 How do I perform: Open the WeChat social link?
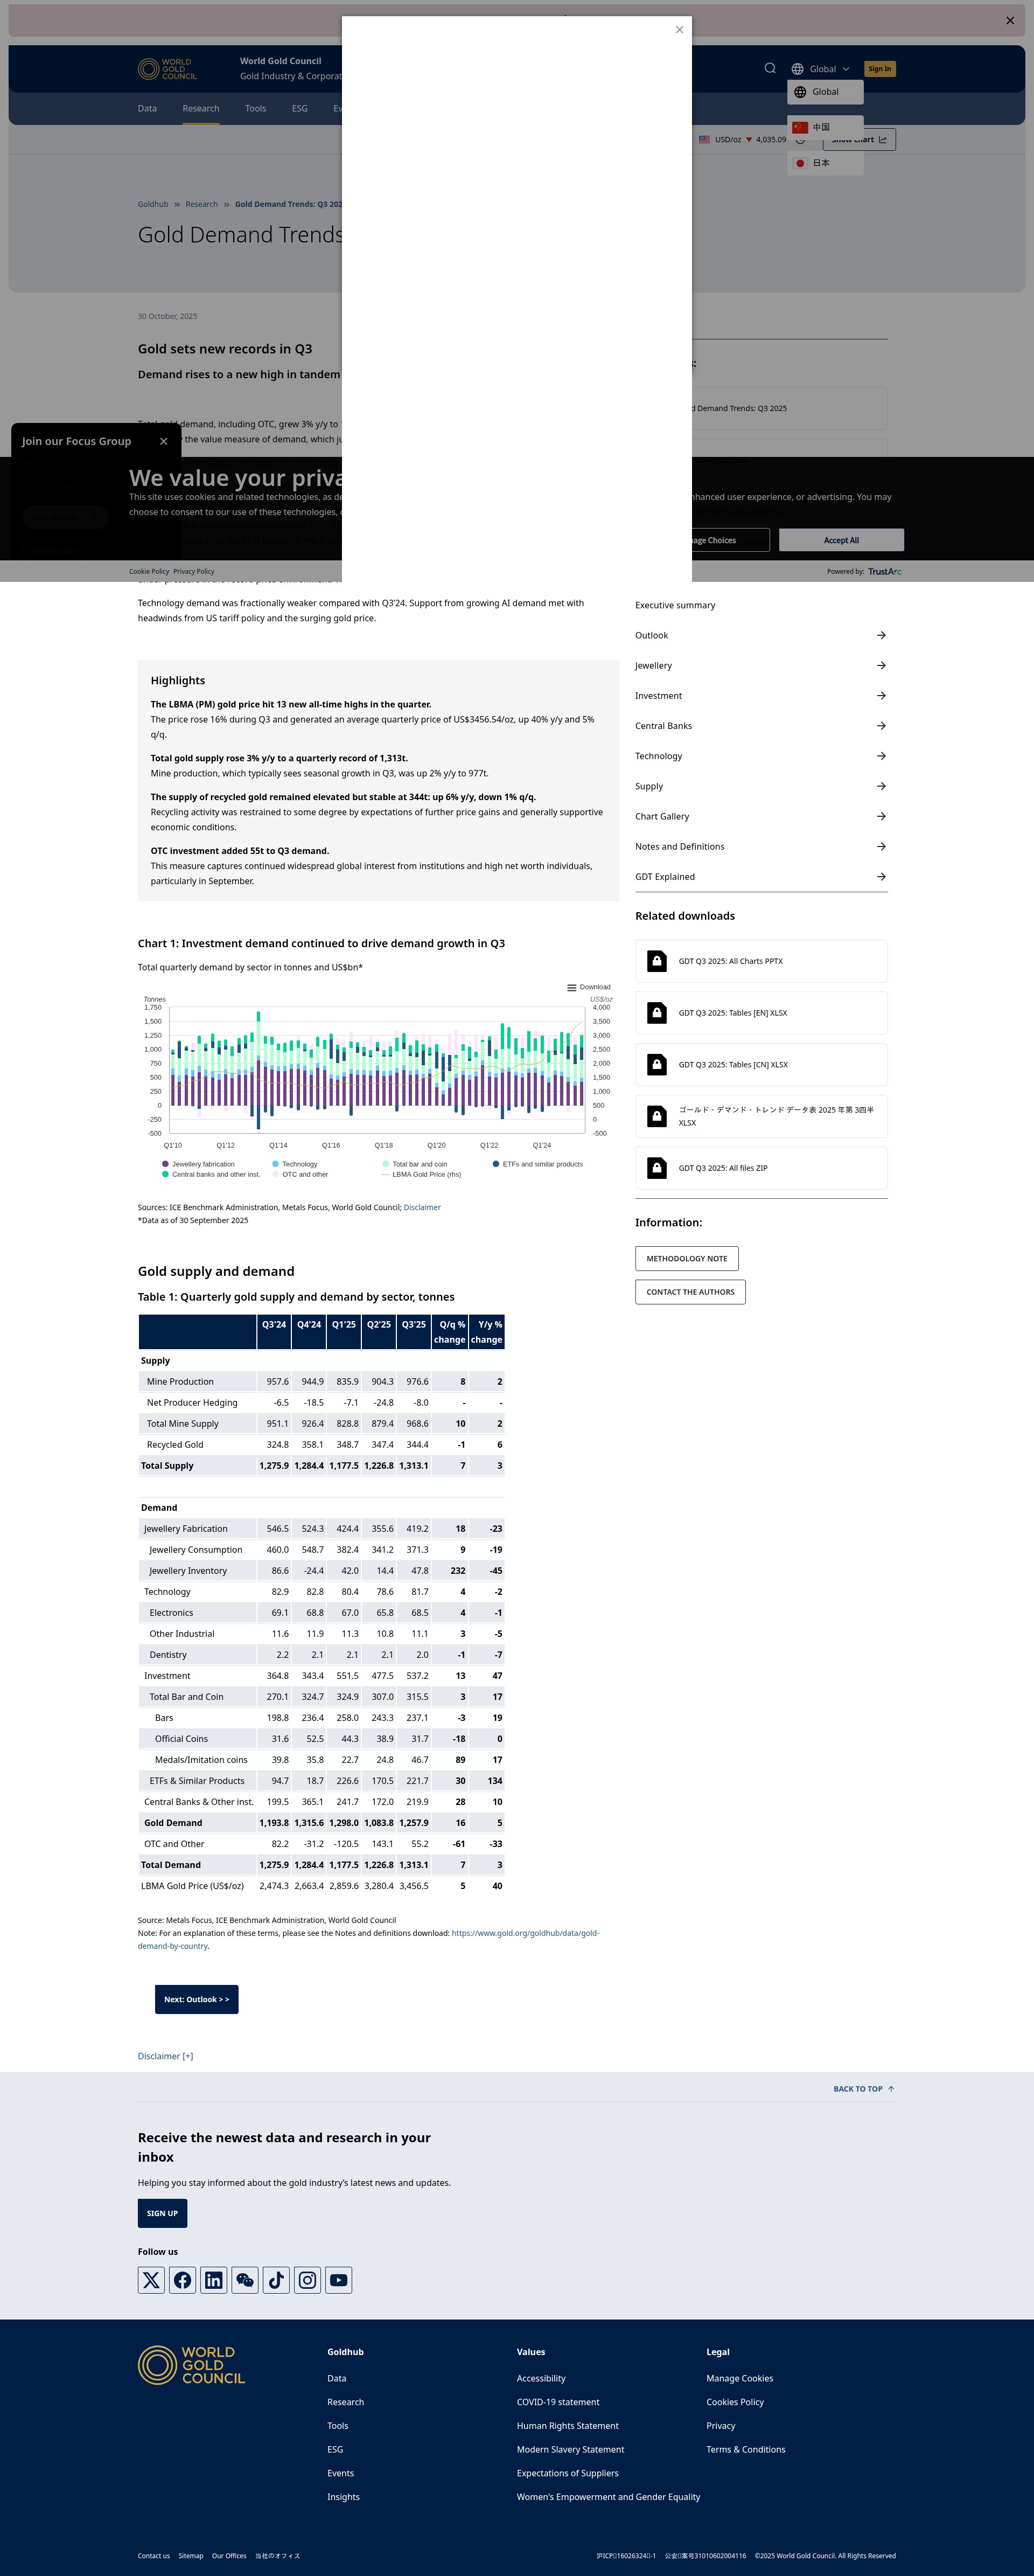coord(245,2280)
